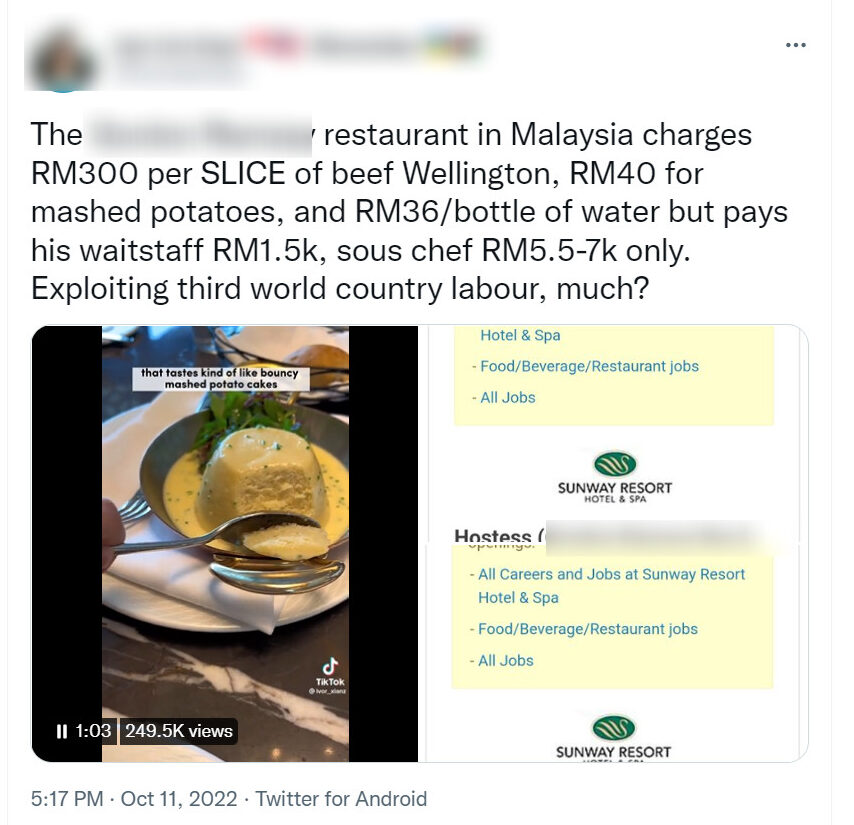Viewport: 854px width, 825px height.
Task: Open the tweet timestamp 5:17 PM
Action: pyautogui.click(x=67, y=799)
